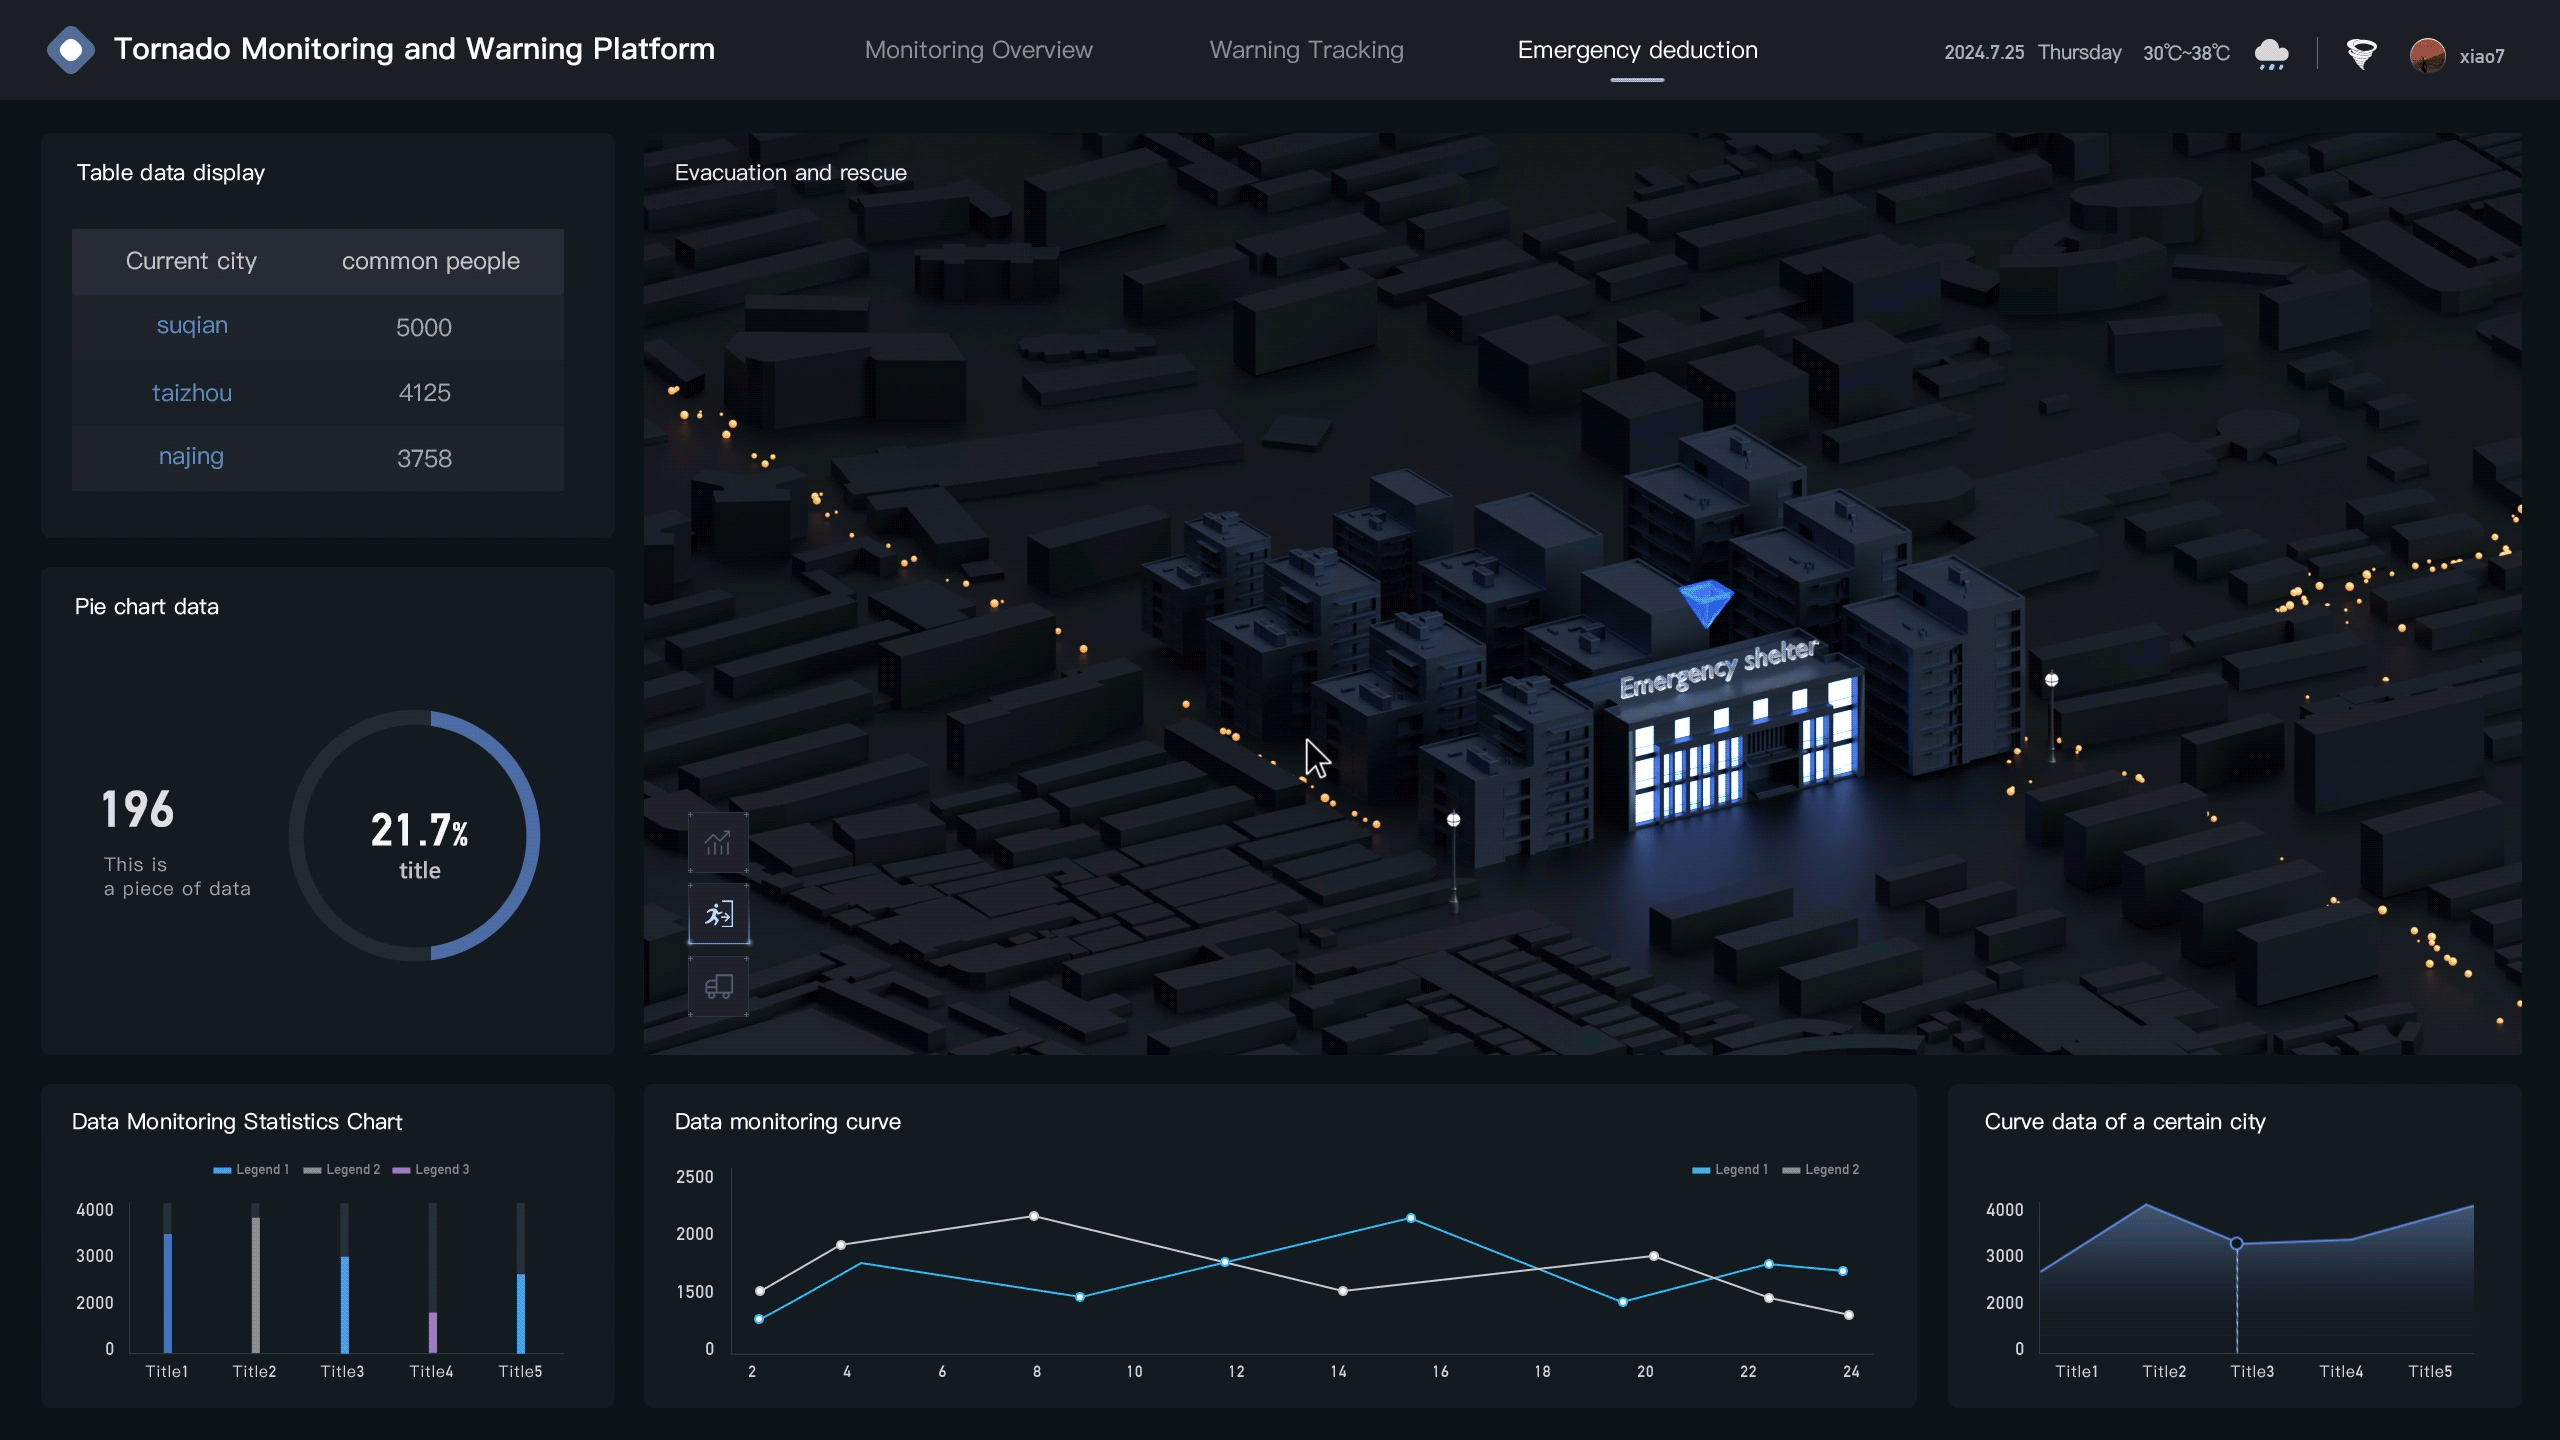Click the blue diamond shelter marker
Image resolution: width=2560 pixels, height=1440 pixels.
coord(1706,603)
